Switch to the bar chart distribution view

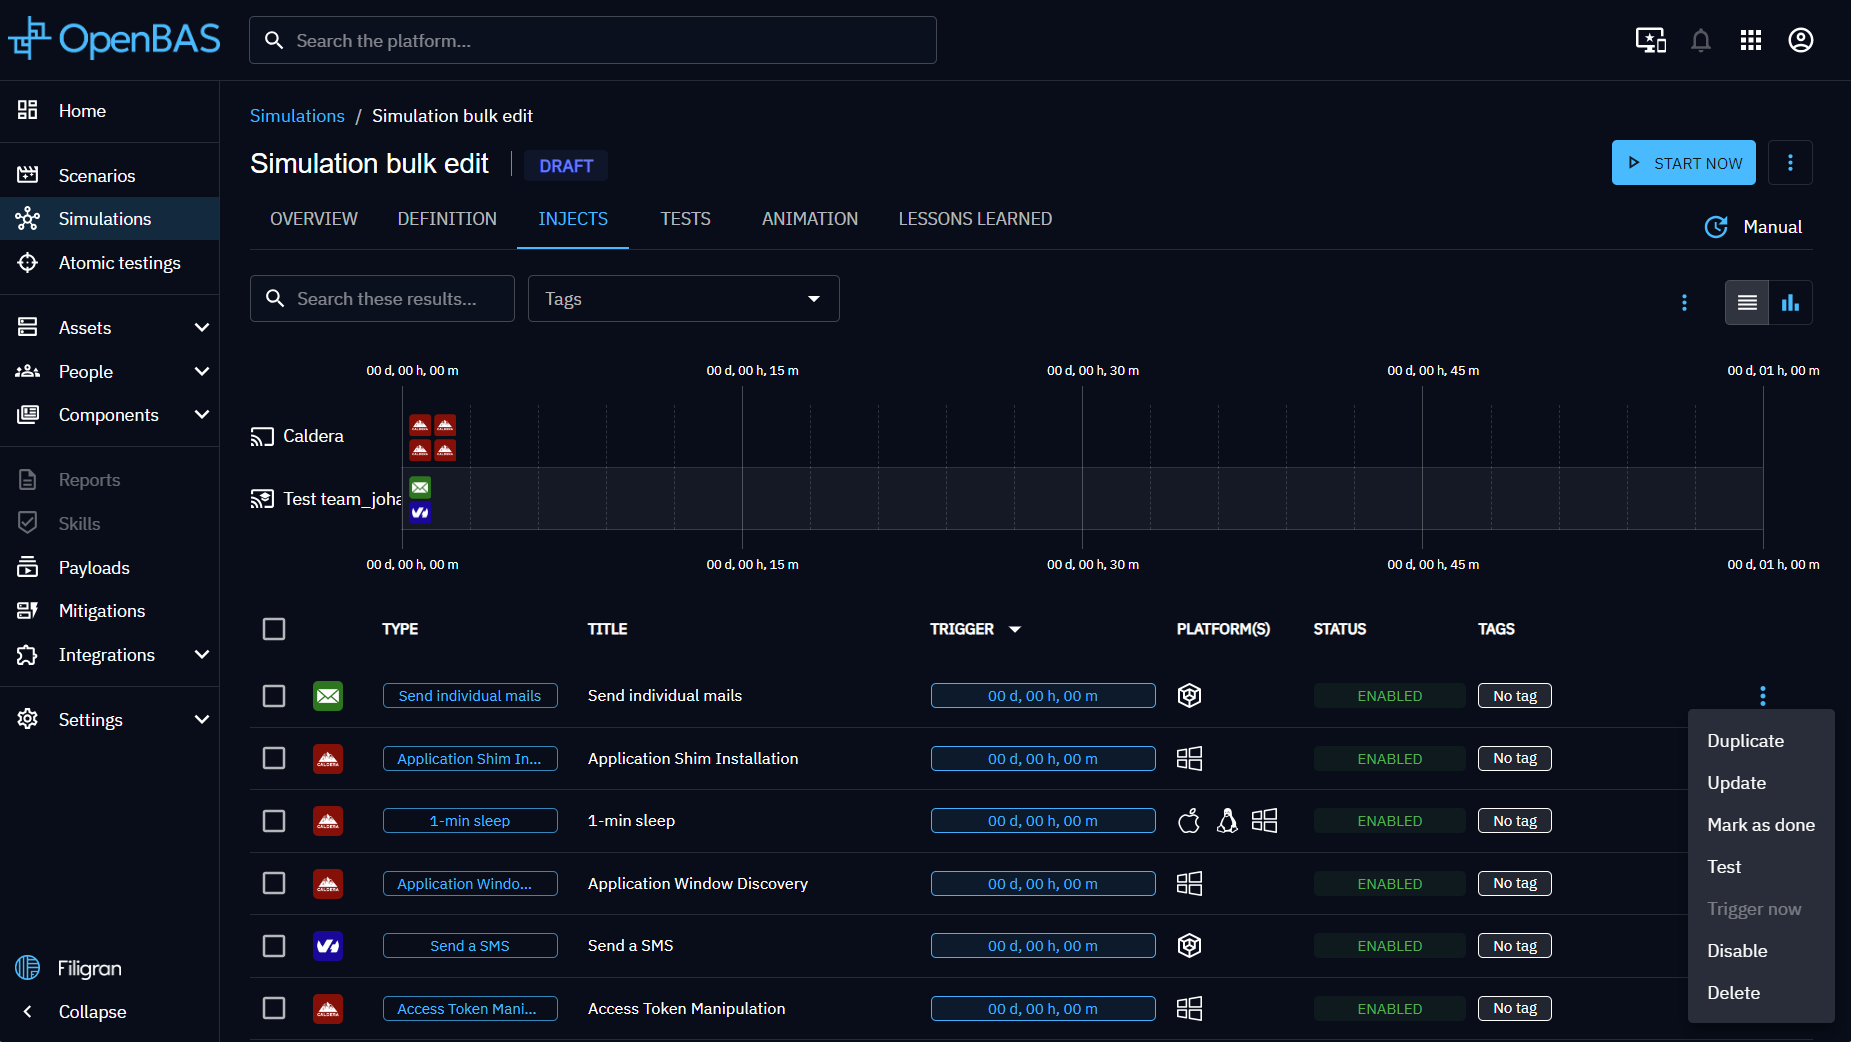pyautogui.click(x=1790, y=302)
